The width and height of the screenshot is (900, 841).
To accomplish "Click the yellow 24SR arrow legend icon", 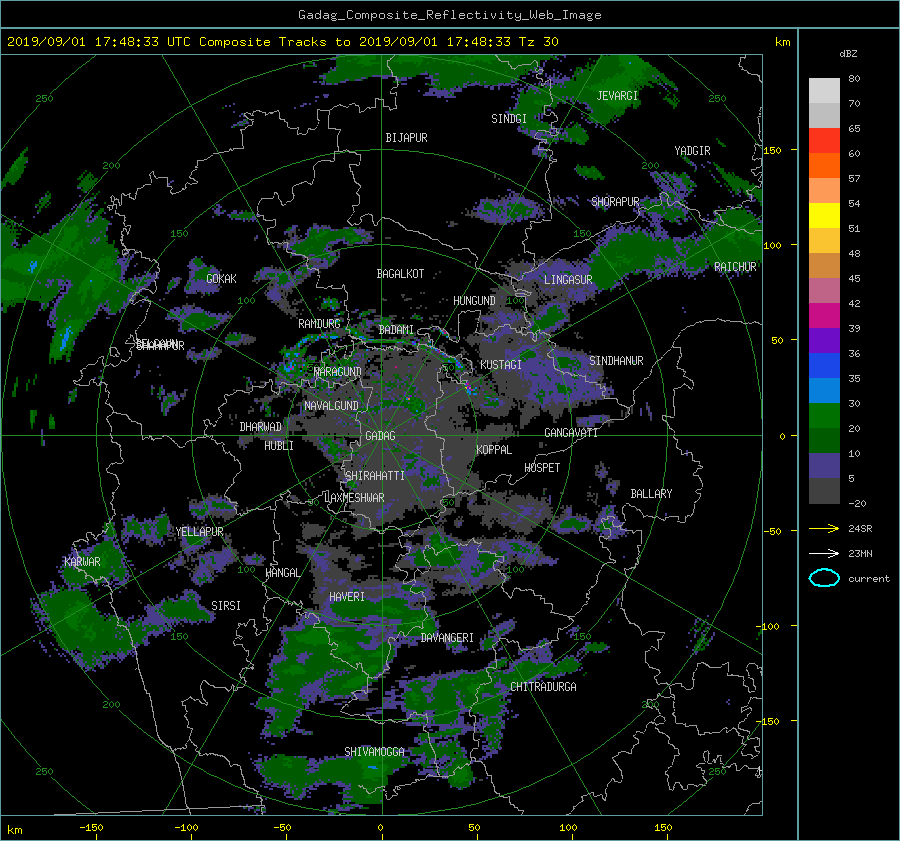I will [824, 528].
